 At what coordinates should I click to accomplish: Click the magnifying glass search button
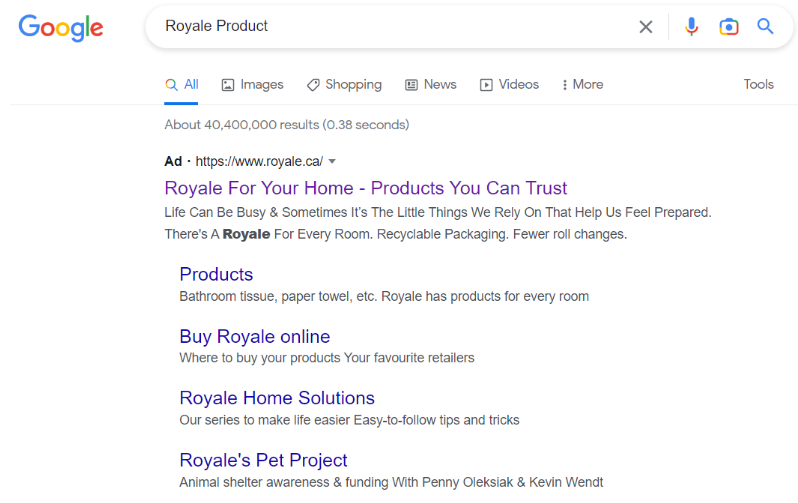click(765, 26)
